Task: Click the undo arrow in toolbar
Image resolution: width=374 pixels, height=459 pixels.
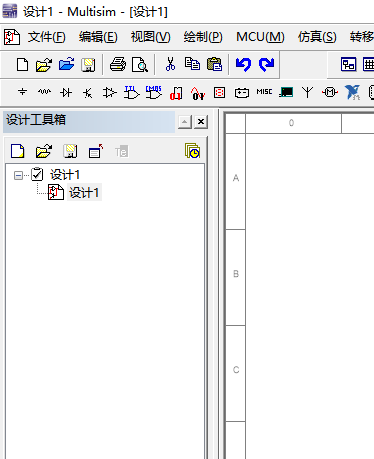Action: (243, 64)
